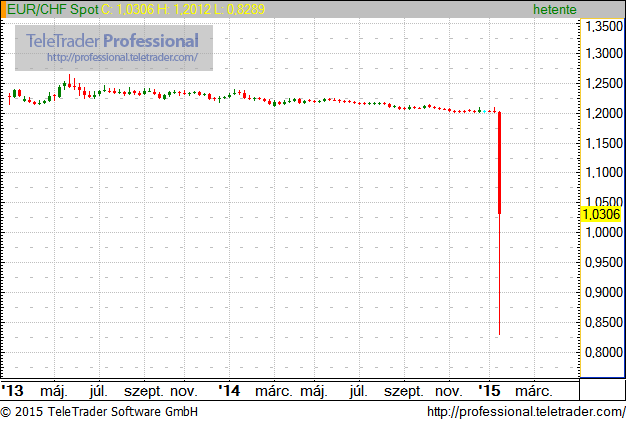626x421 pixels.
Task: Click the 1,0000 price axis label
Action: point(604,232)
